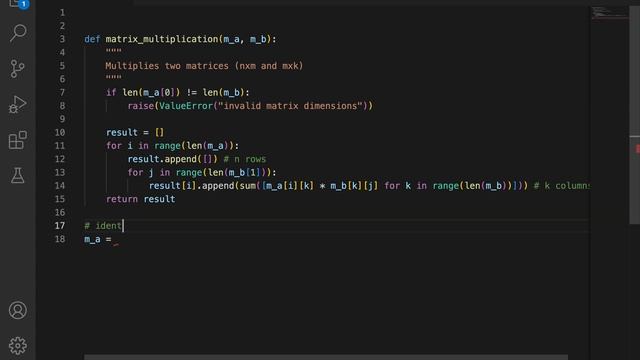Click 'return result' statement

click(x=140, y=199)
